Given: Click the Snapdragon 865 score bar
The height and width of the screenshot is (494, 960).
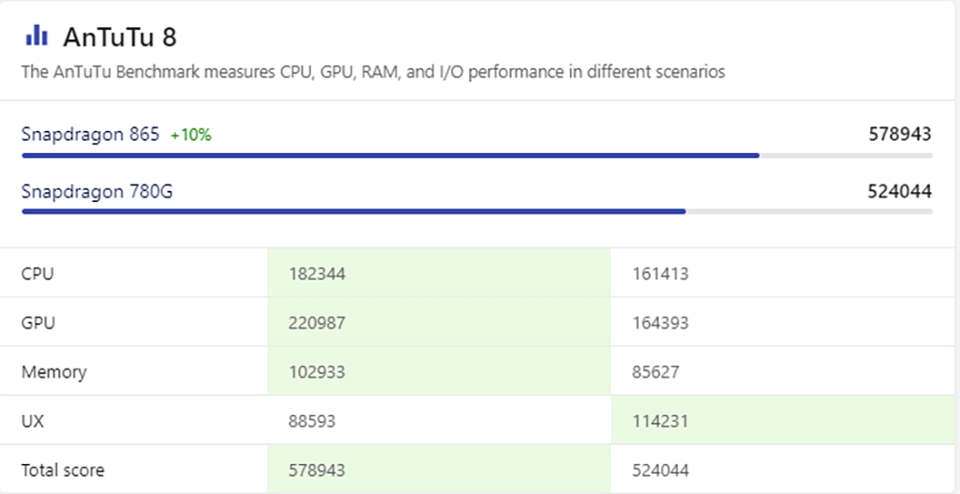Looking at the screenshot, I should pos(477,155).
